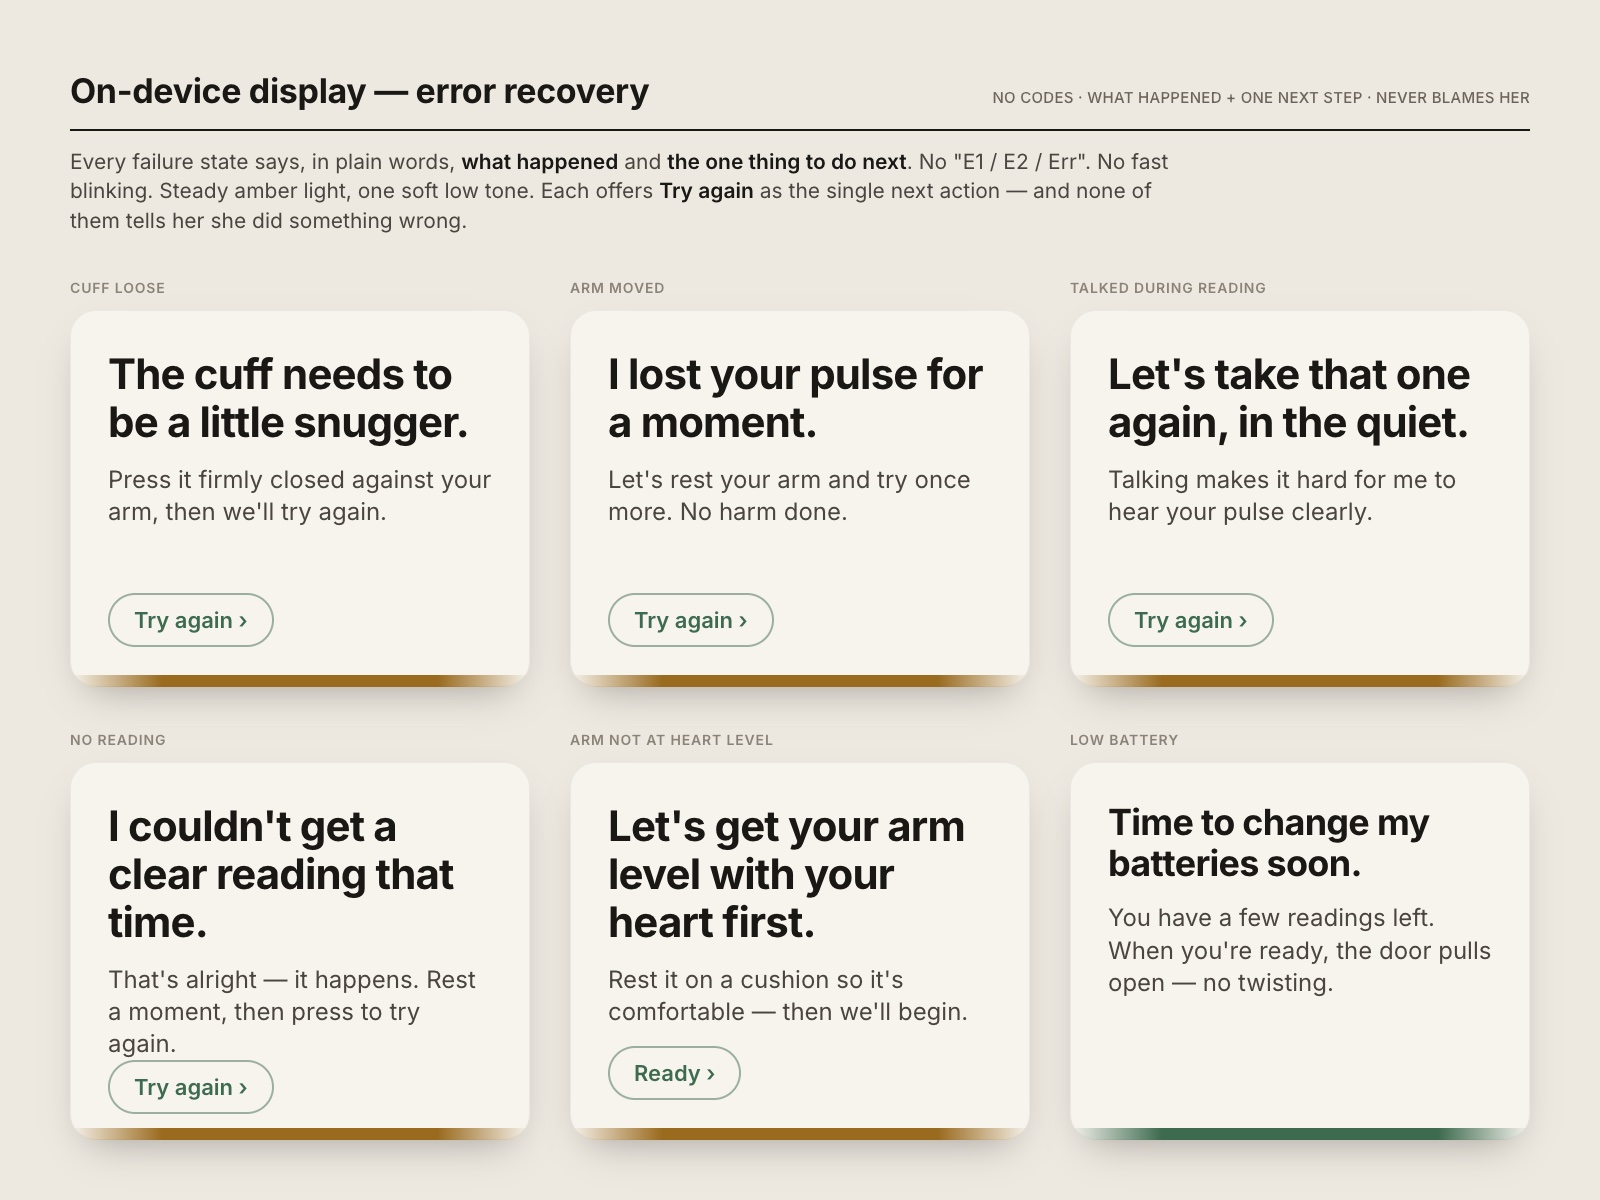Click the 'On-device display — error recovery' title
Image resolution: width=1600 pixels, height=1200 pixels.
(359, 91)
